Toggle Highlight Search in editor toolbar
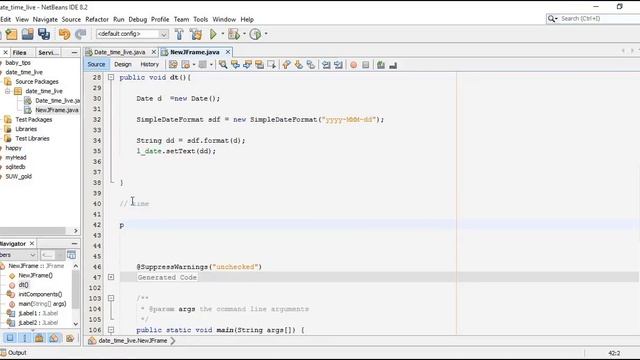Viewport: 640px width, 360px height. (260, 65)
